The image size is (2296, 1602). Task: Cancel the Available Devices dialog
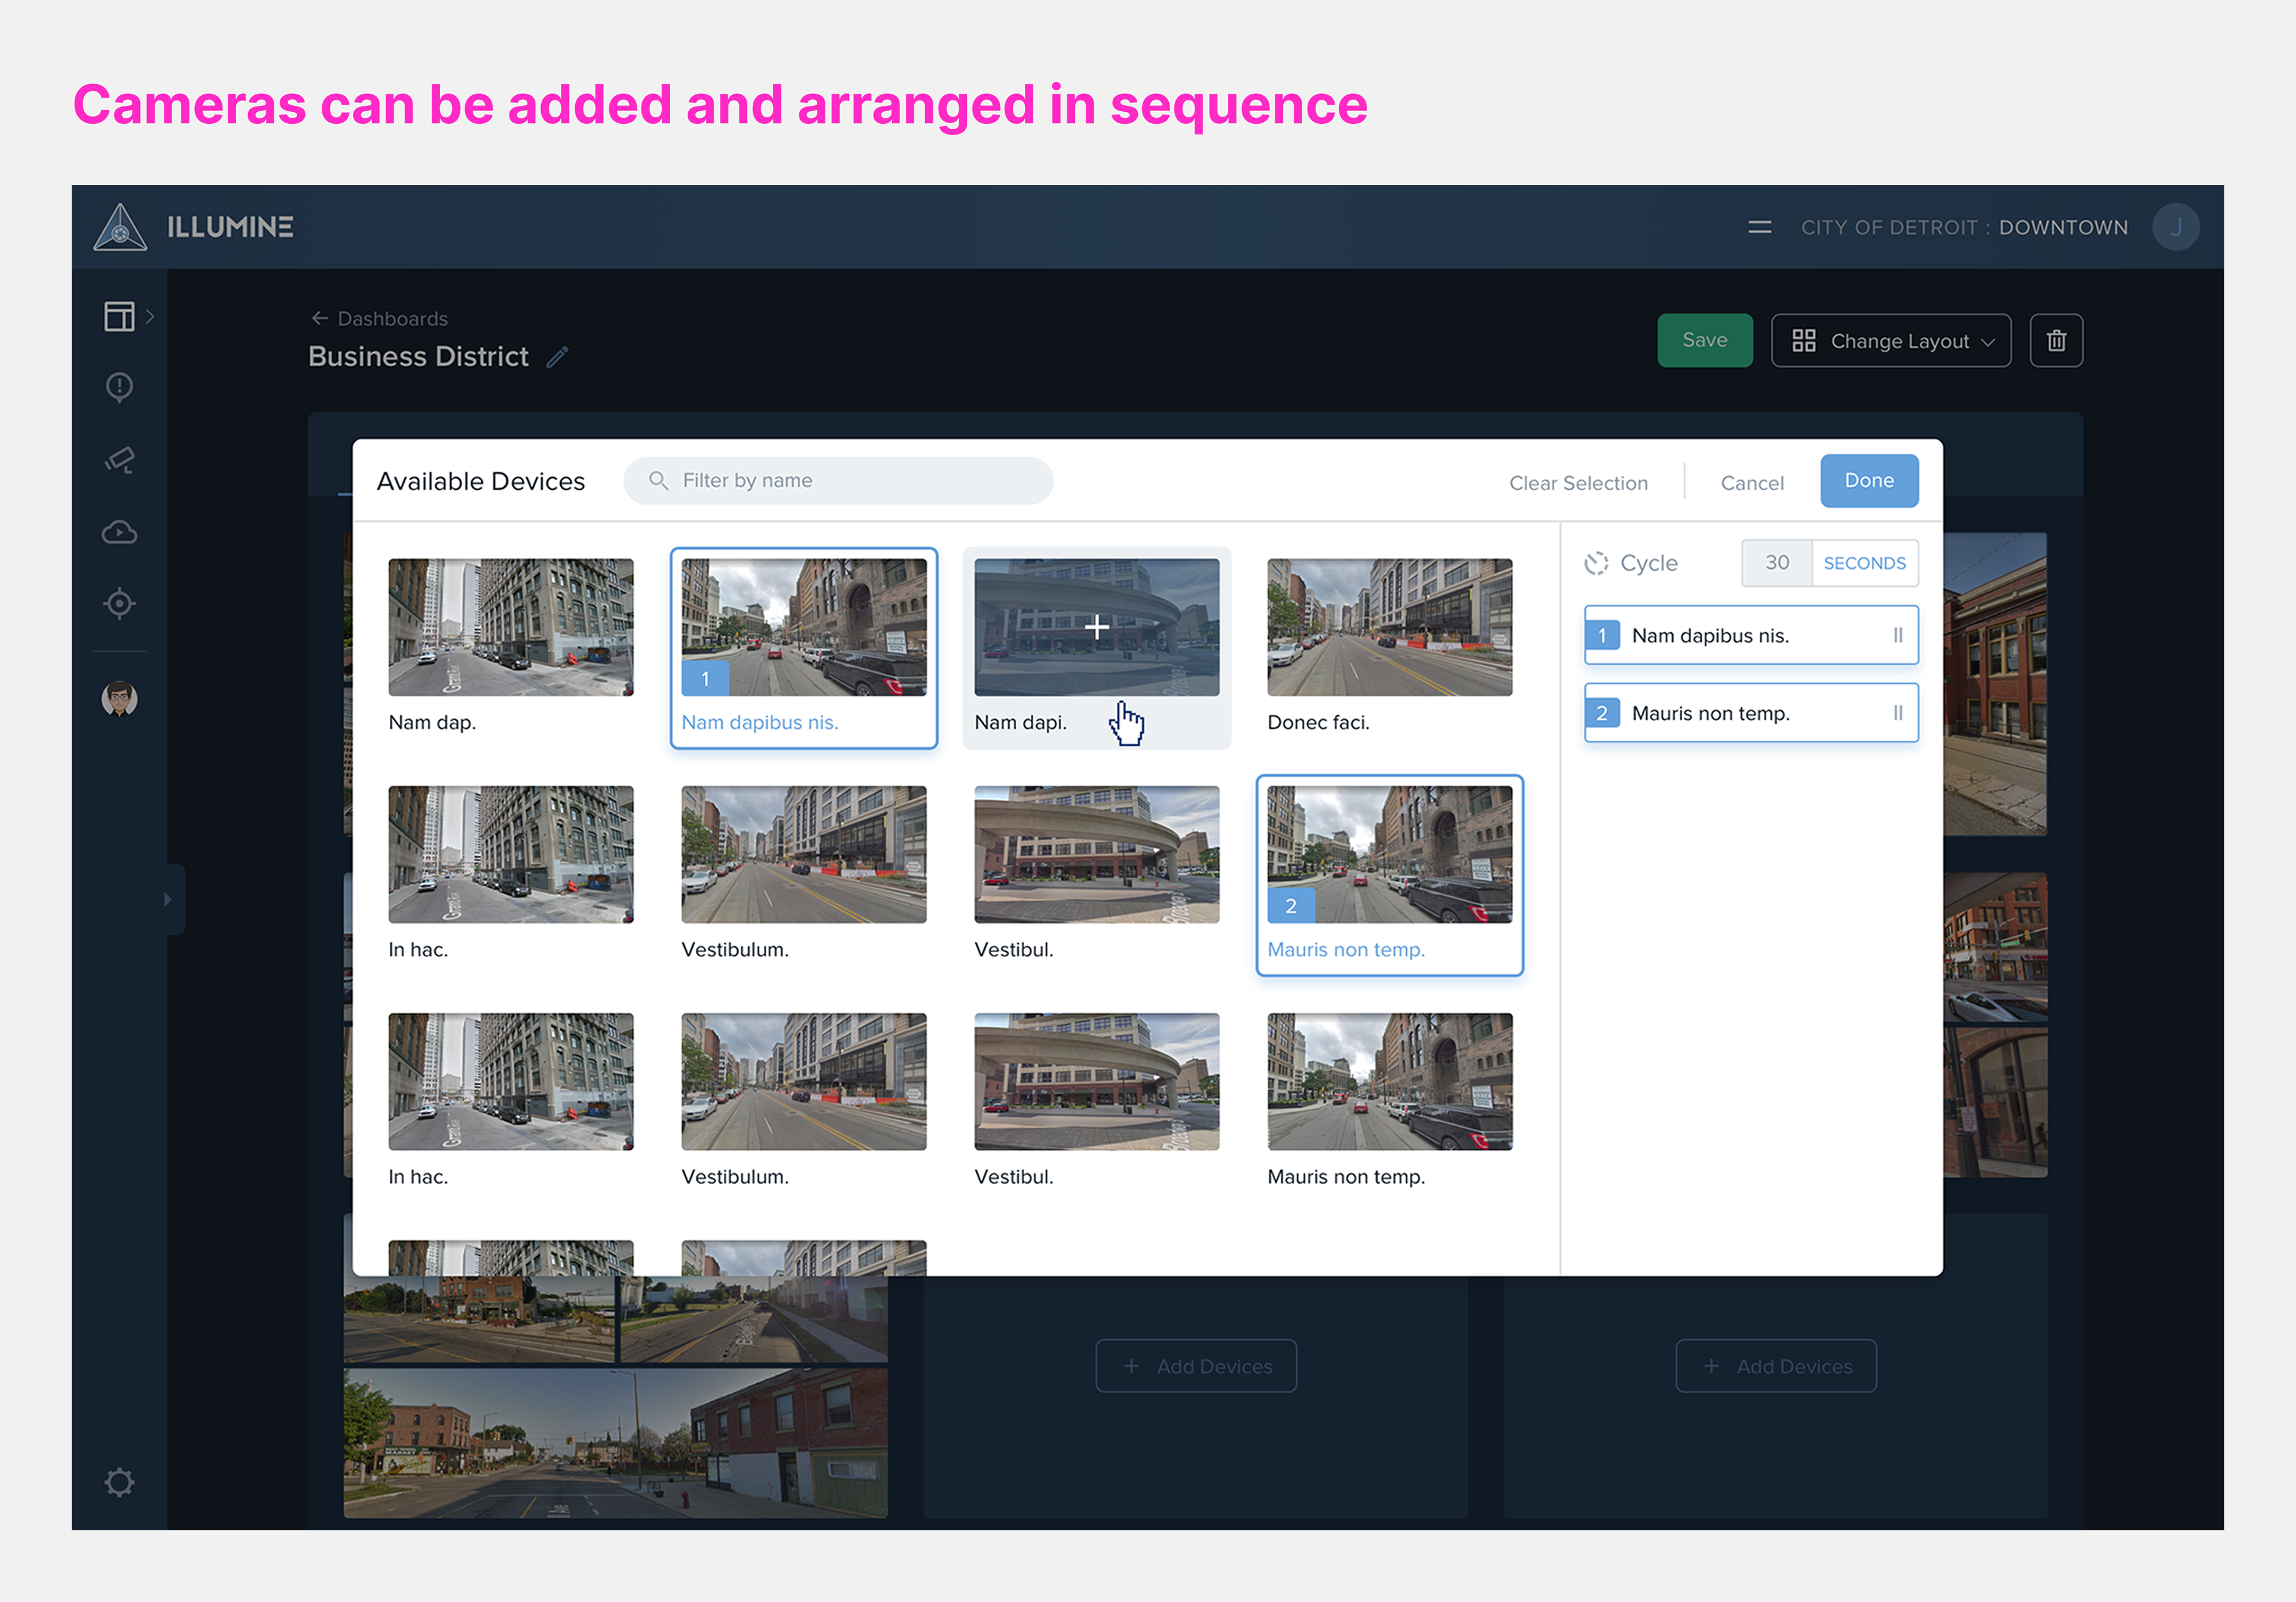1751,483
